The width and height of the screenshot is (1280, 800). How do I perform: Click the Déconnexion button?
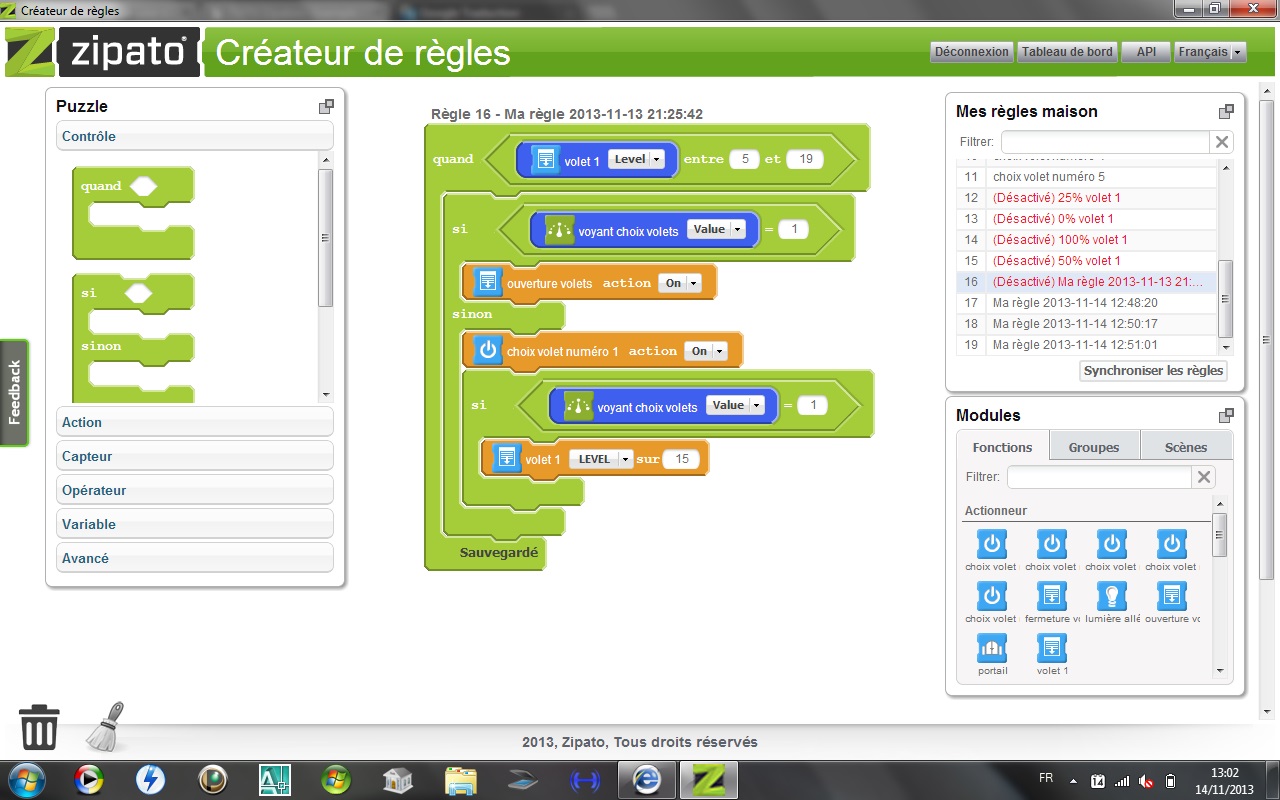tap(971, 52)
